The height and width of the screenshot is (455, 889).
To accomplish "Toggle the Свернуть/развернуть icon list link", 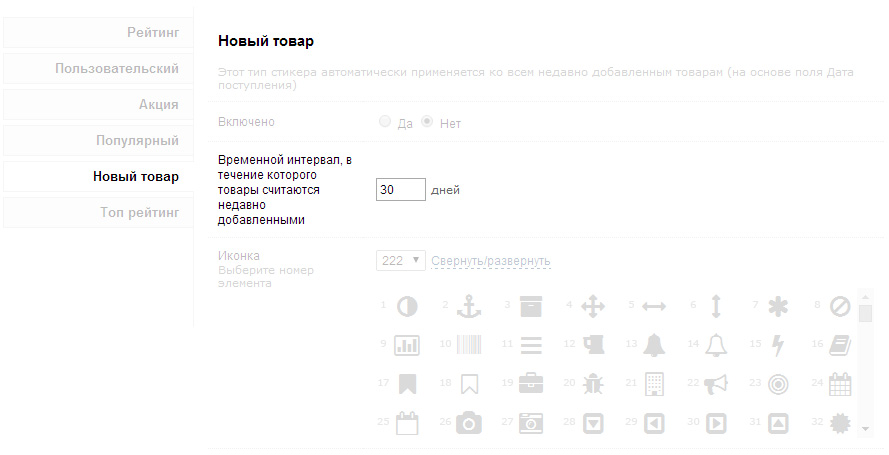I will 490,261.
